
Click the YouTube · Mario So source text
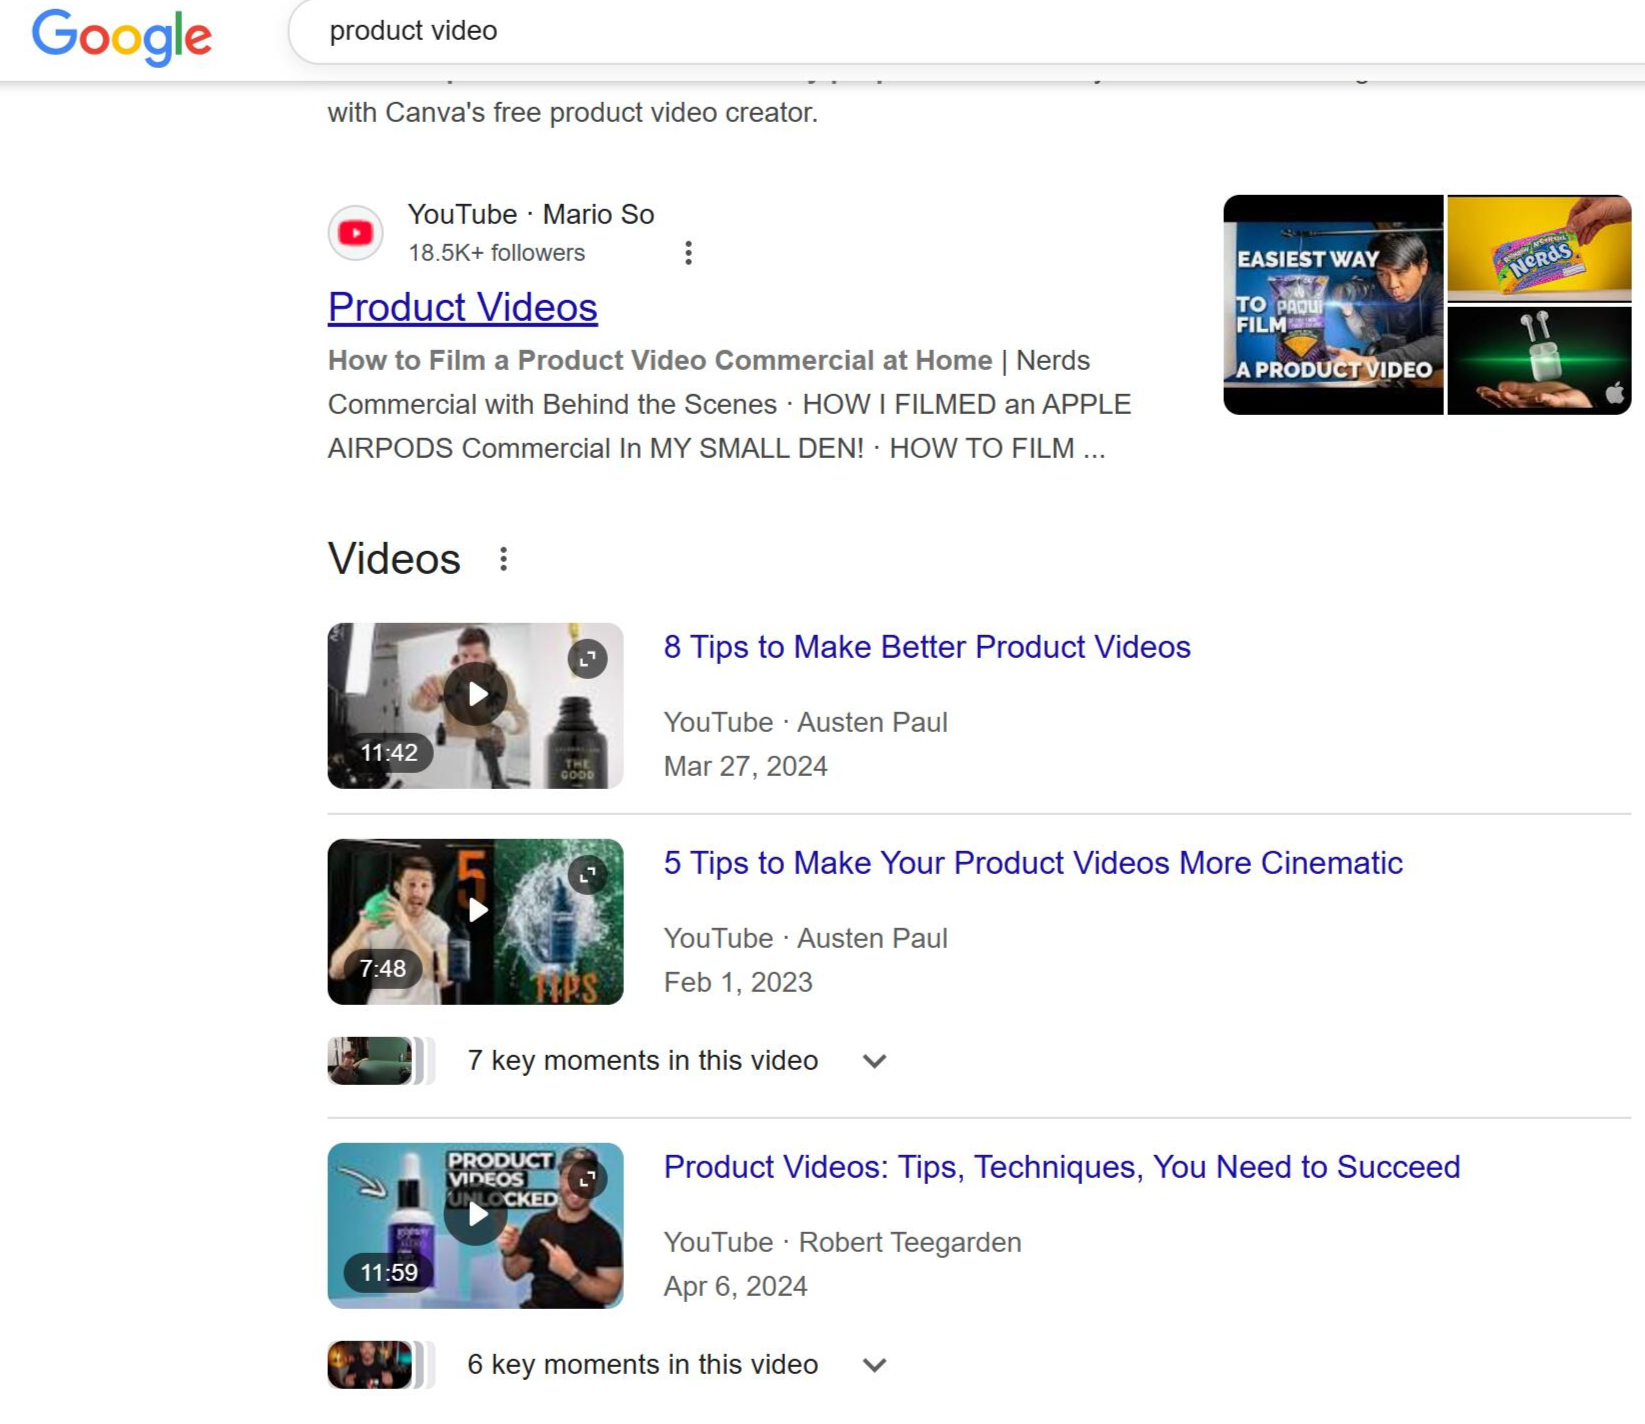531,214
